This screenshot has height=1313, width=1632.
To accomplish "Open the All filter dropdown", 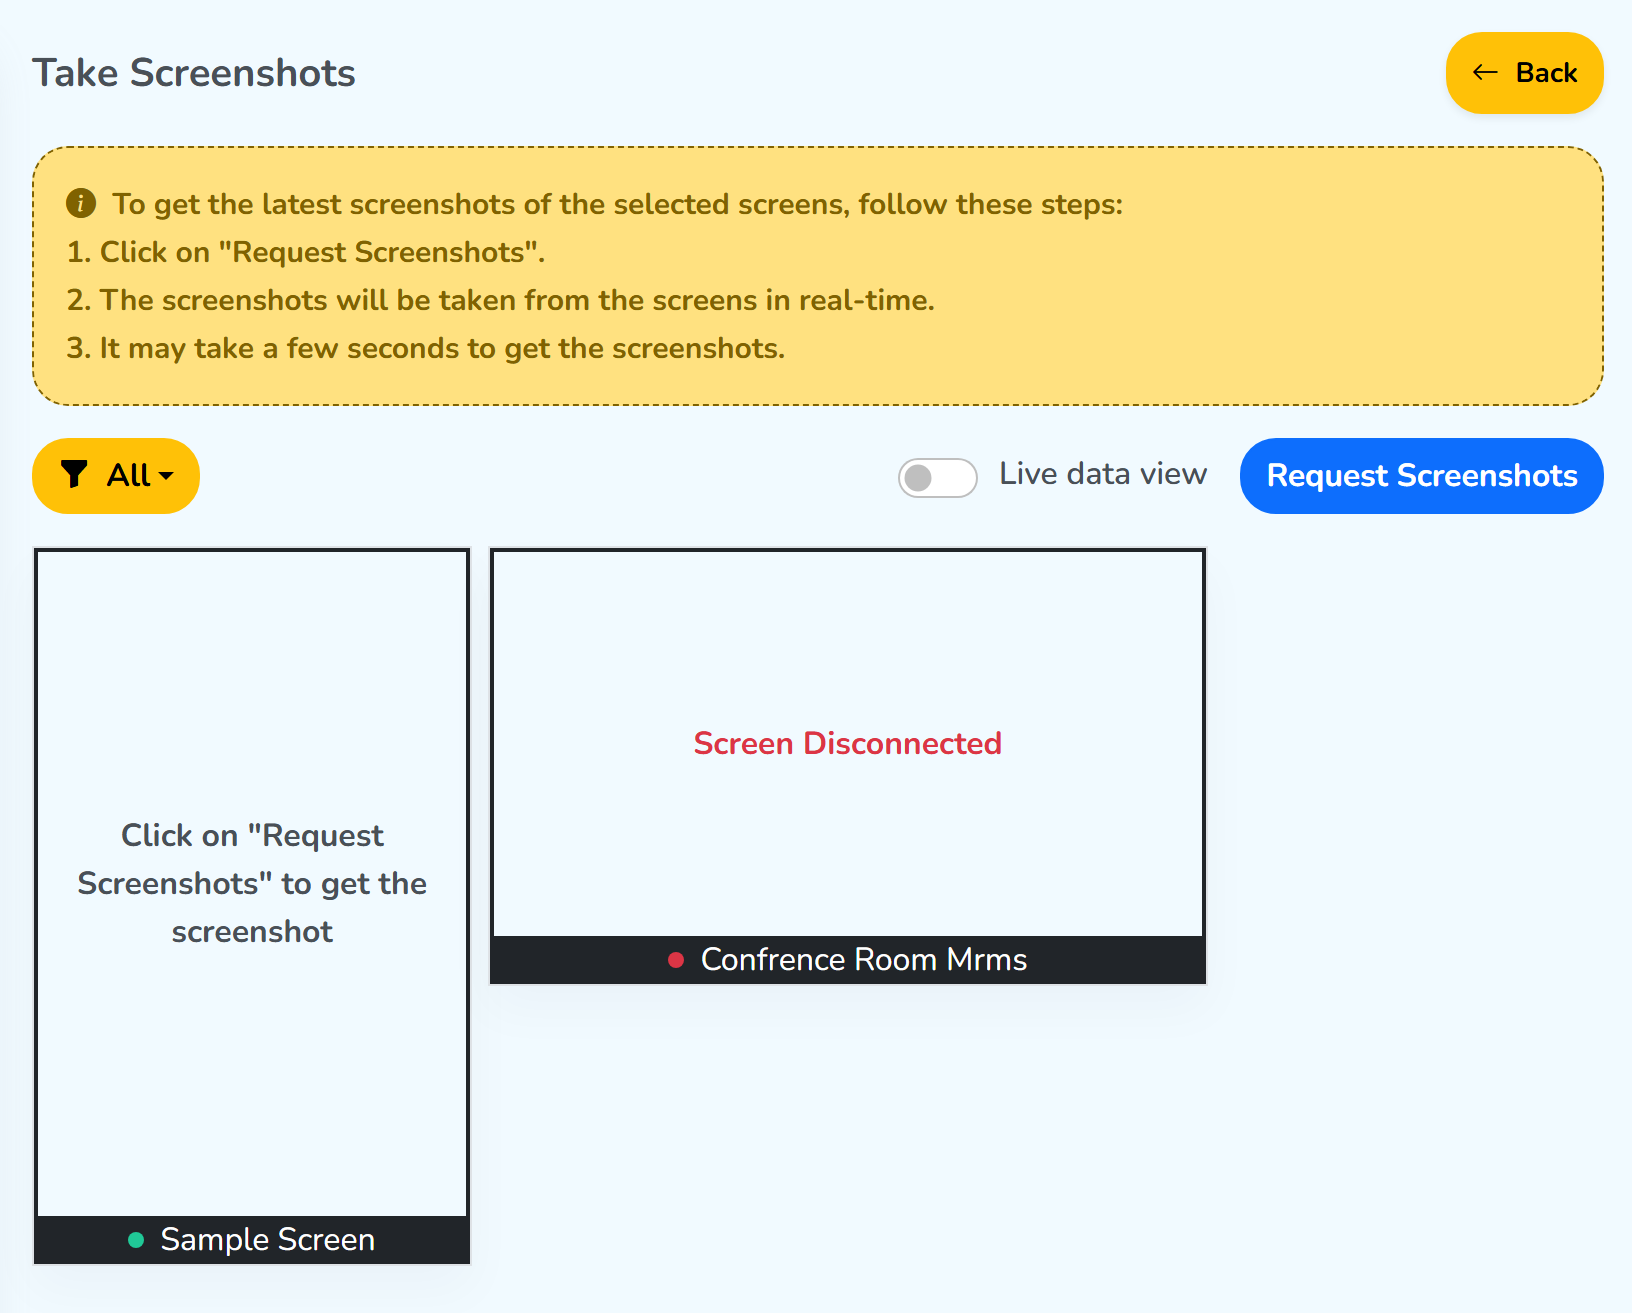I will pyautogui.click(x=116, y=475).
